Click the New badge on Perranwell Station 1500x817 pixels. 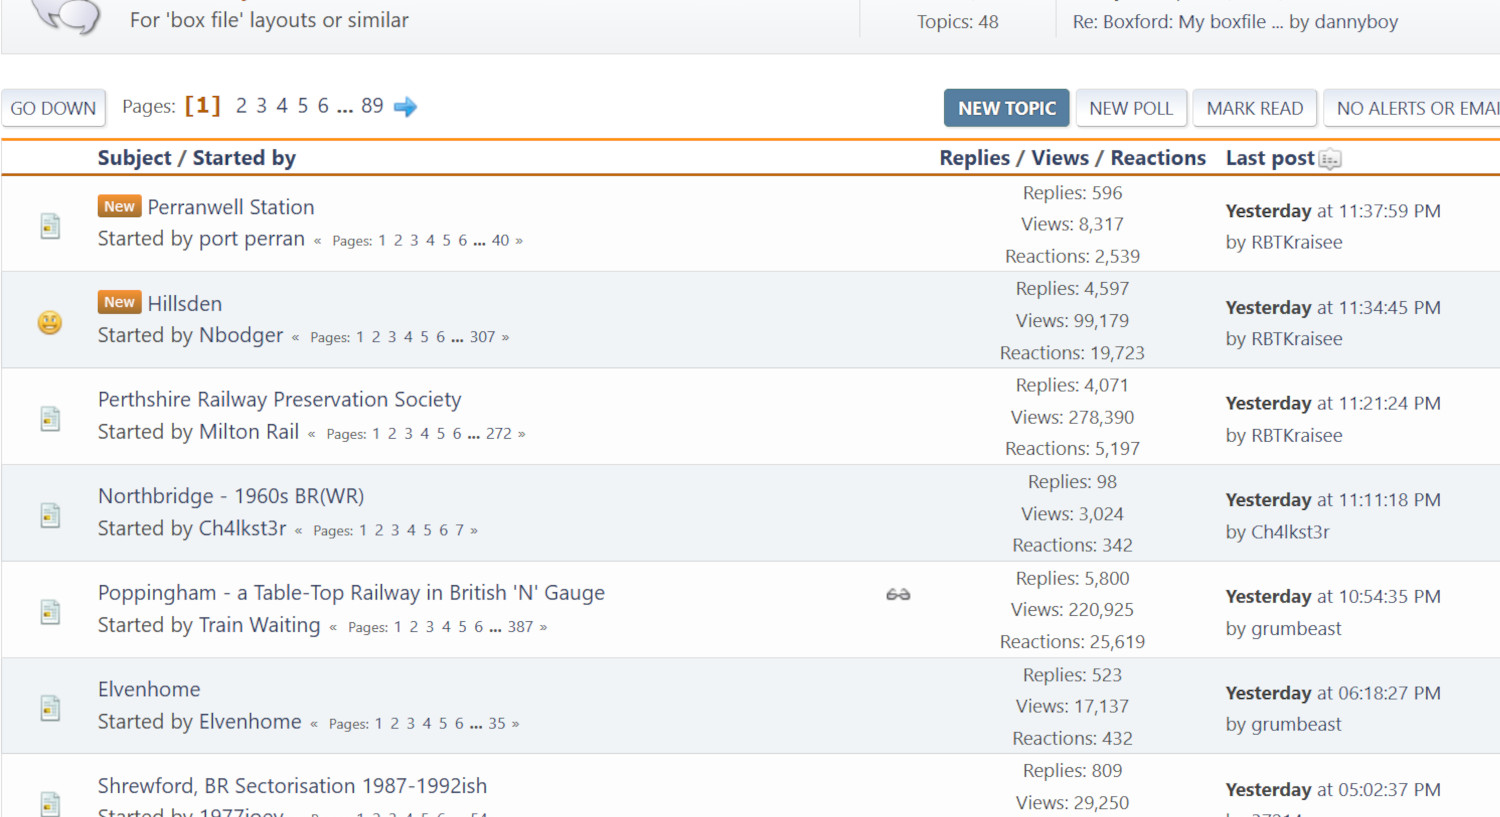(119, 206)
